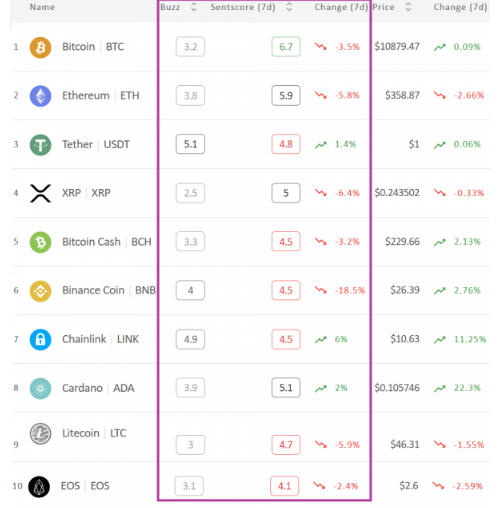Click the XRP black X logo

click(x=40, y=193)
